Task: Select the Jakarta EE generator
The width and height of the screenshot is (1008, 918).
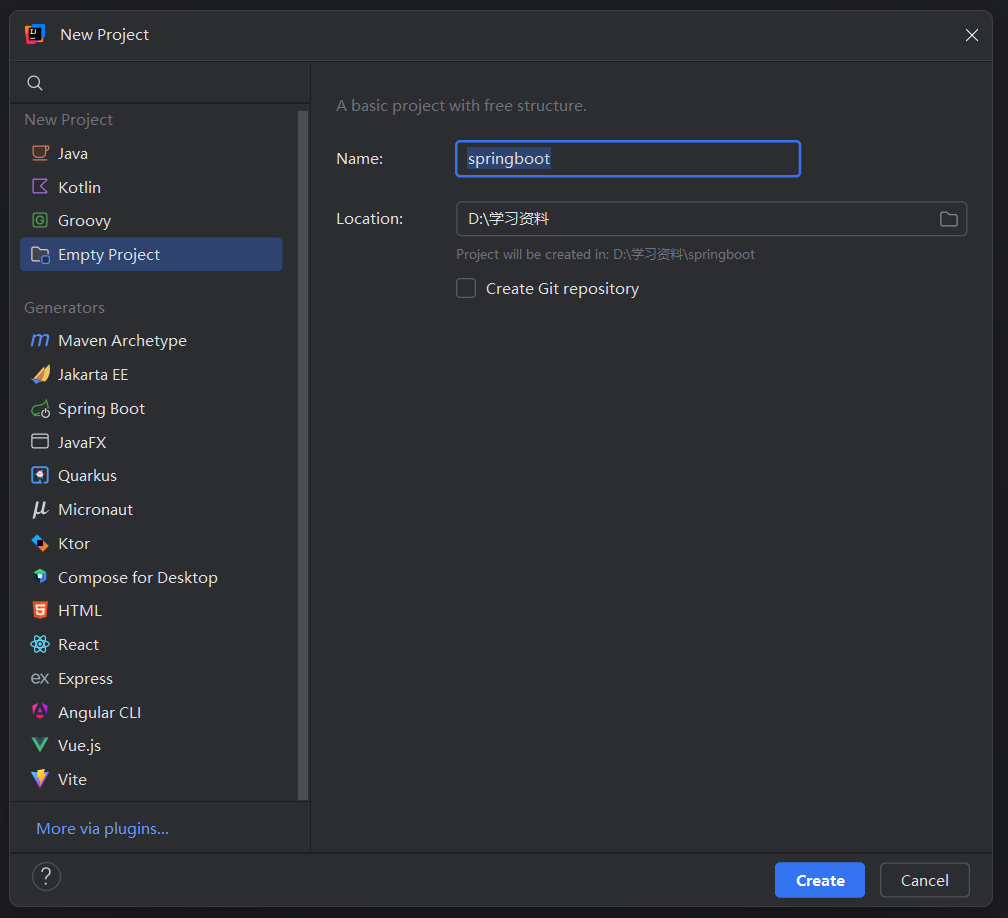Action: tap(151, 374)
